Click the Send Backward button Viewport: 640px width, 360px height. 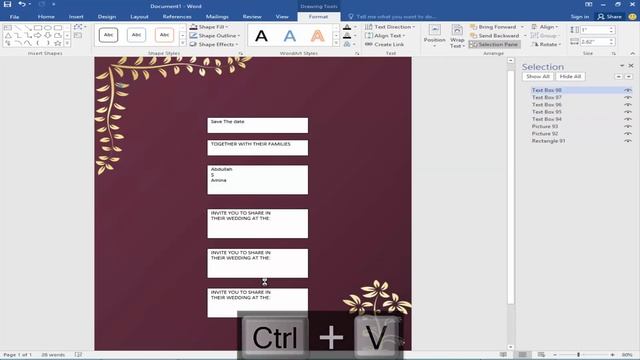(495, 36)
